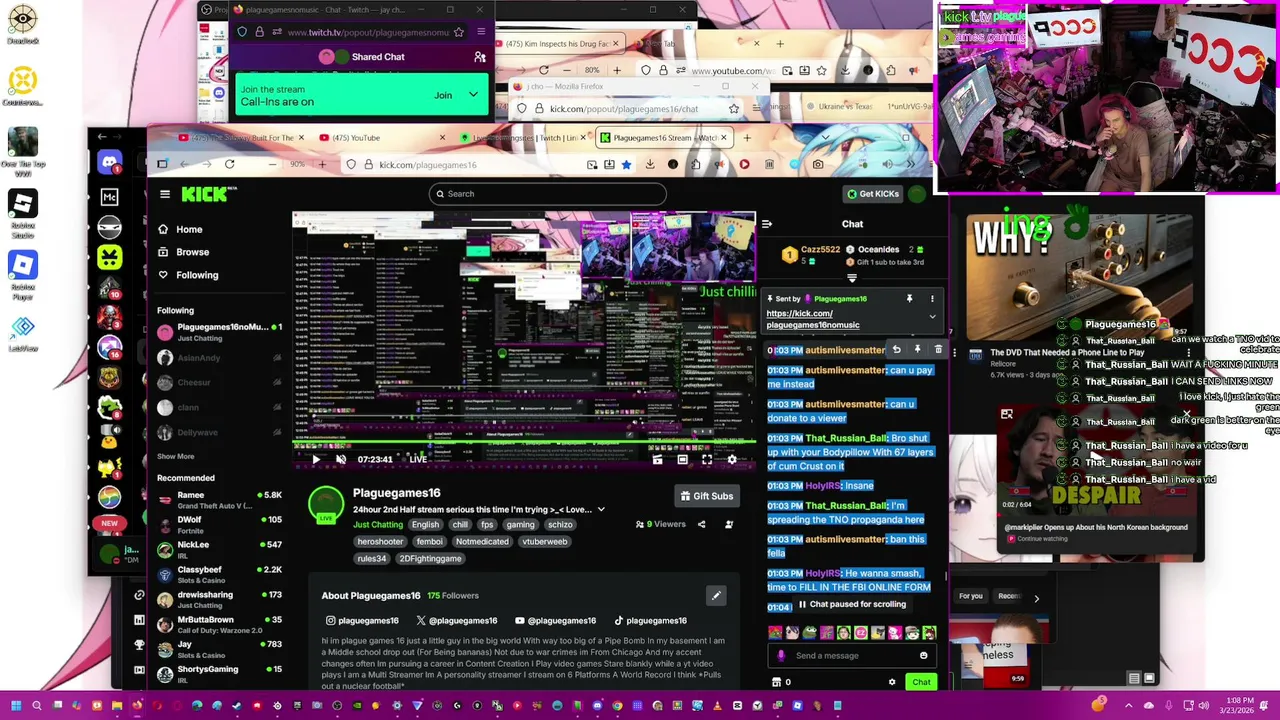
Task: Open pinned kick.com/plaguegames16nomusic link
Action: click(813, 319)
